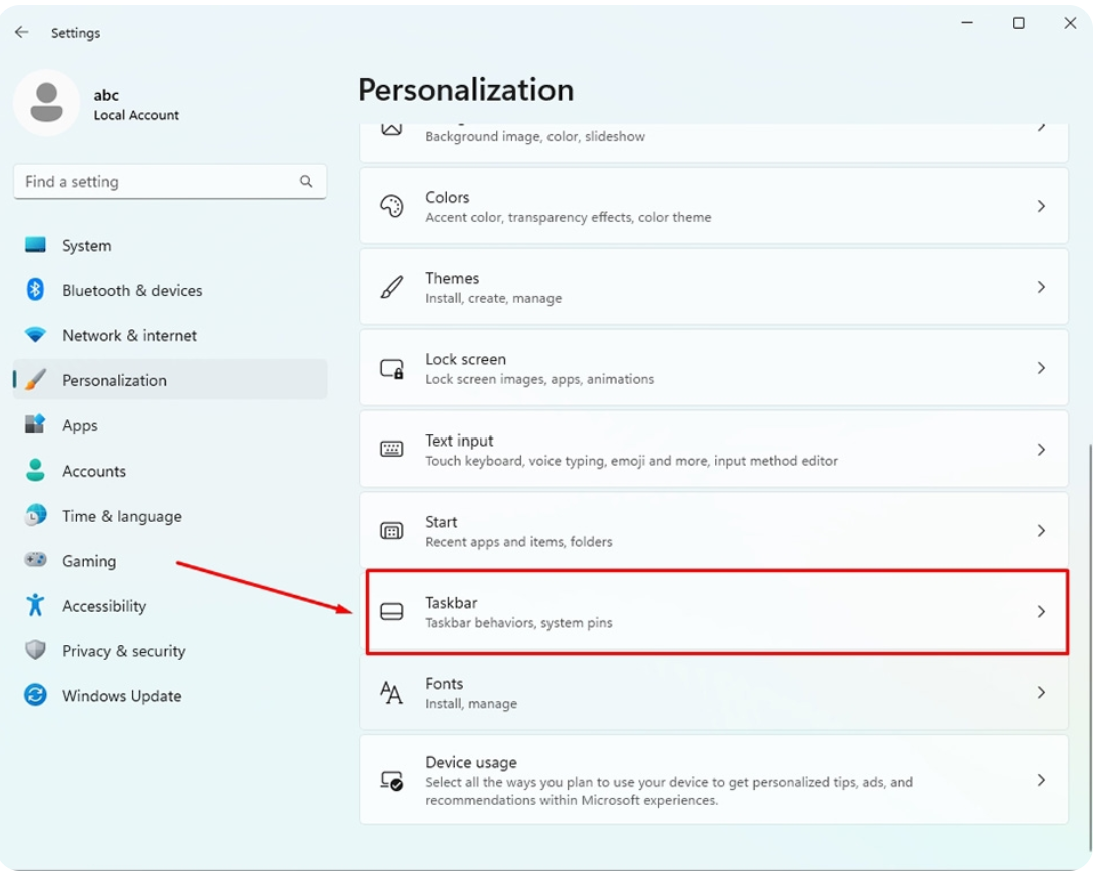Screen dimensions: 1094x872
Task: Go back using the back arrow
Action: click(x=22, y=32)
